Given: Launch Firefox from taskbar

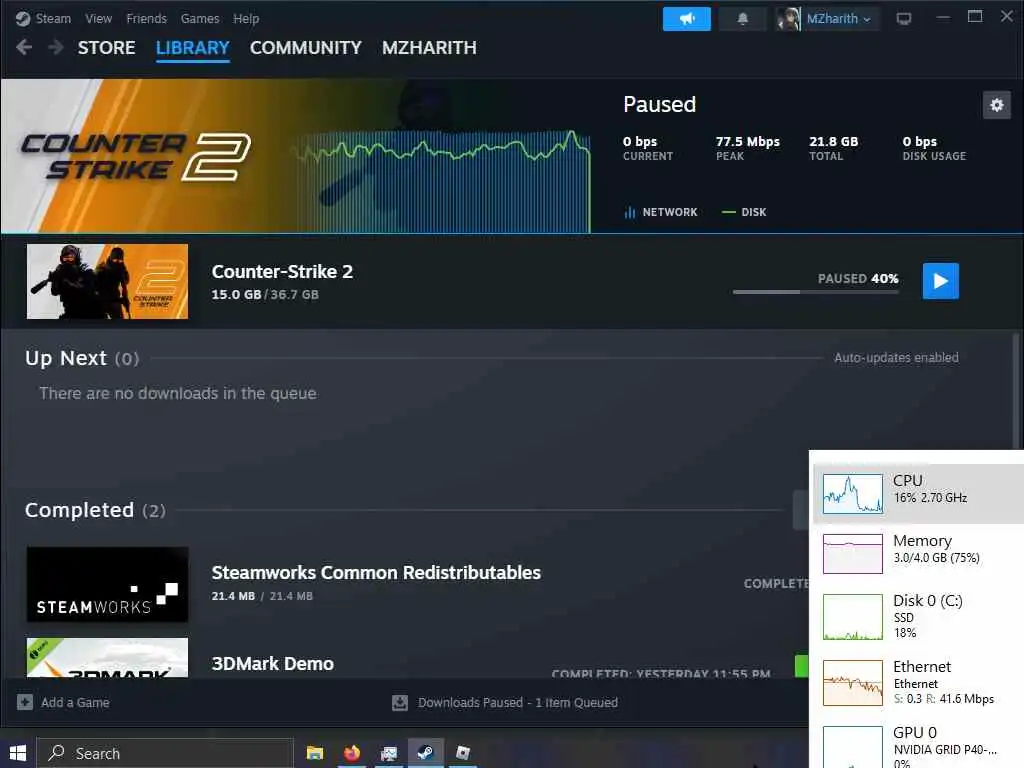Looking at the screenshot, I should coord(352,753).
